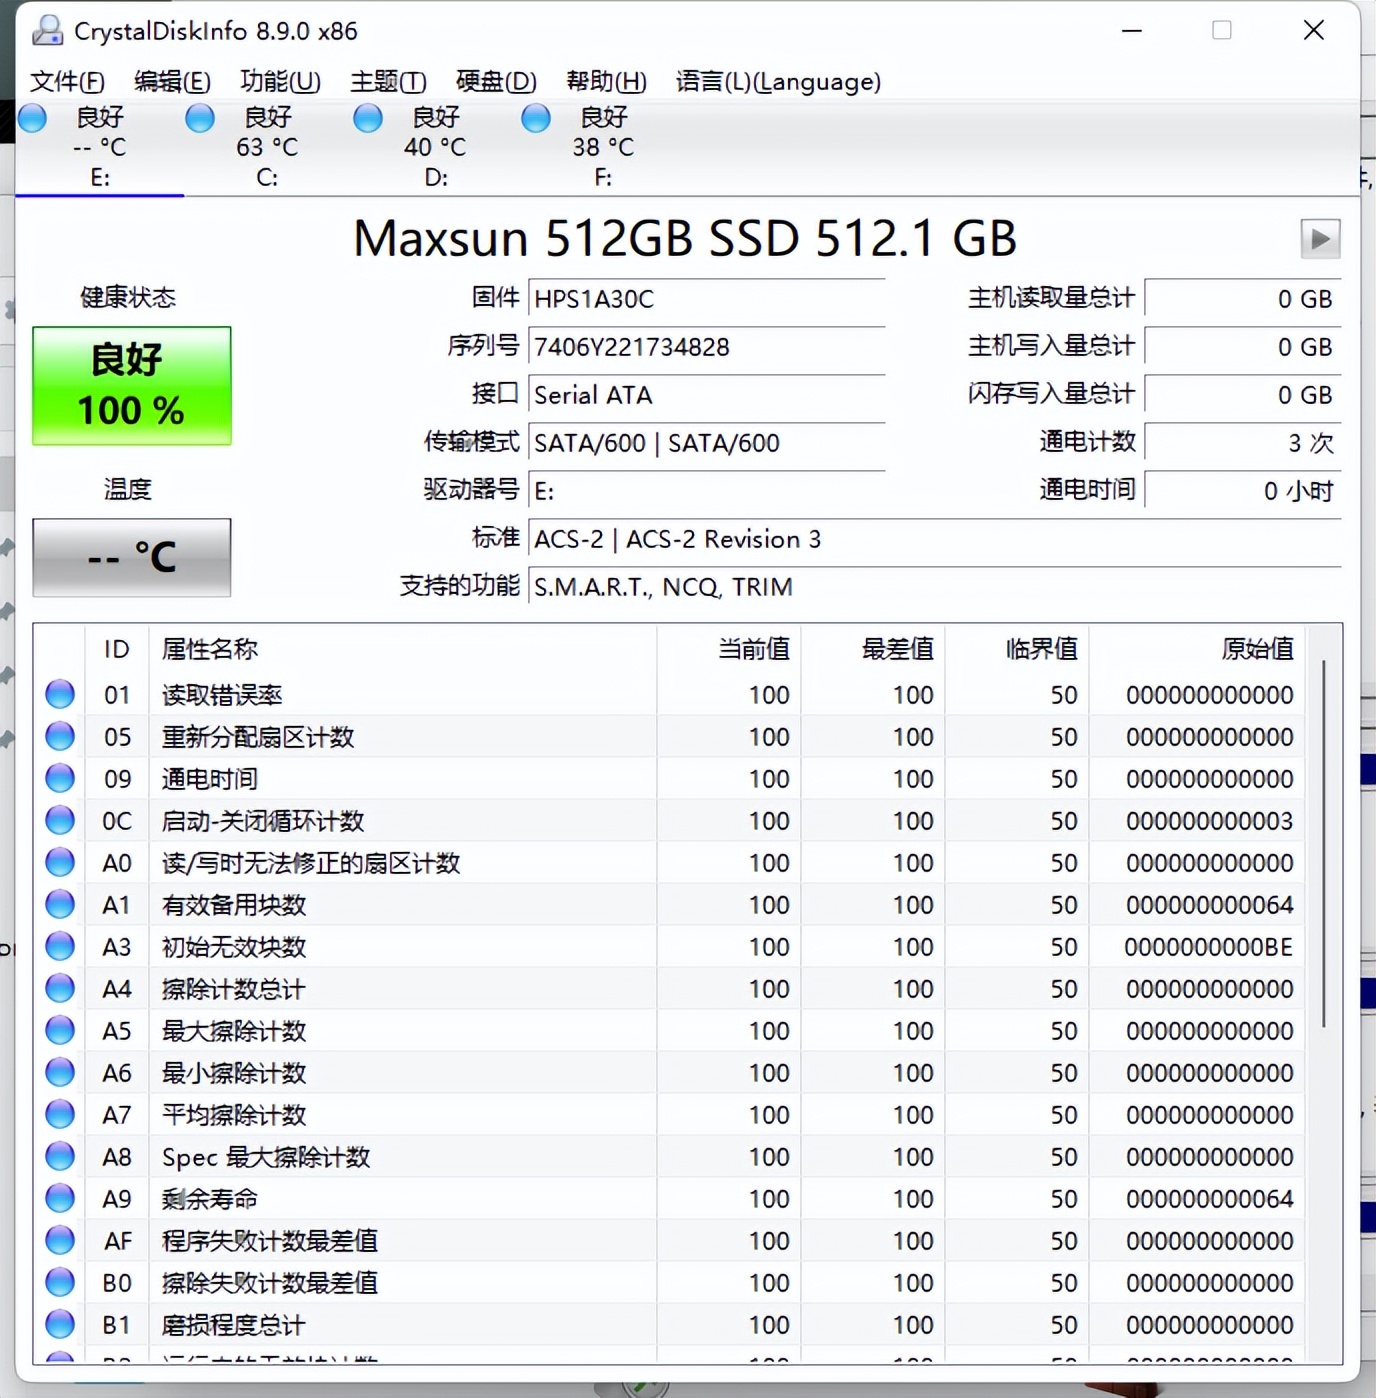This screenshot has height=1398, width=1376.
Task: Click drive E: health status circle
Action: [31, 117]
